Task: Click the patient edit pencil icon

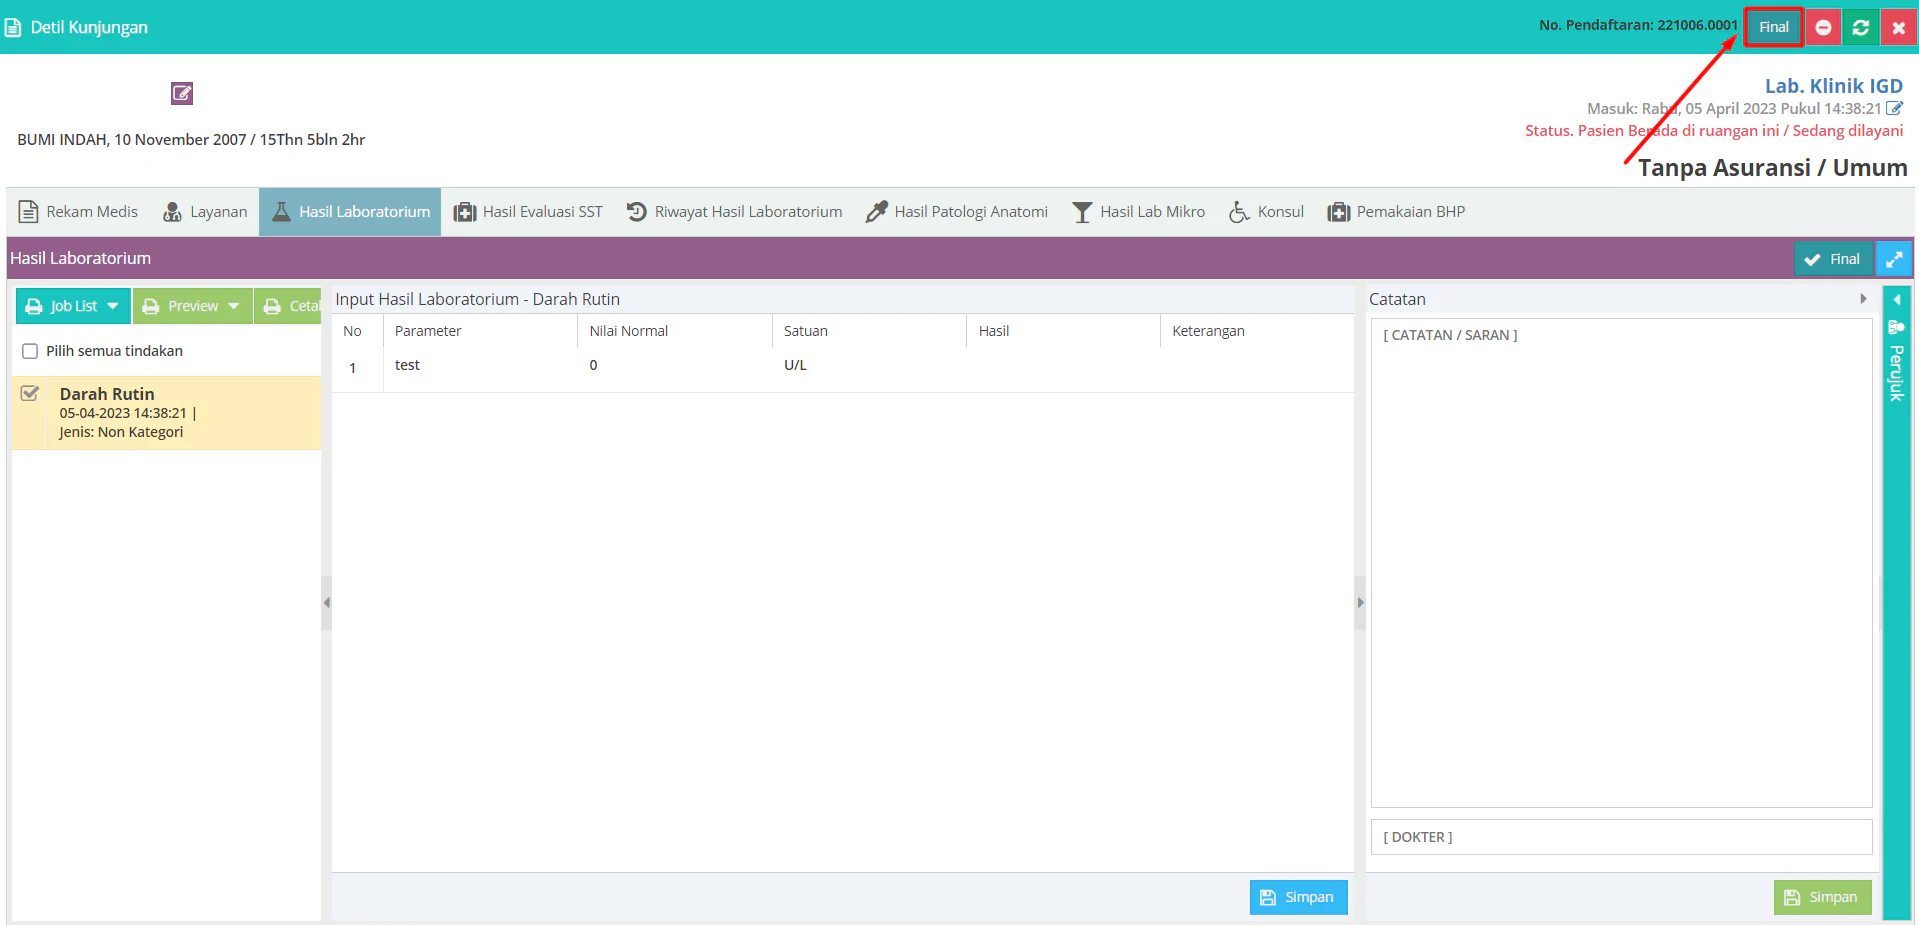Action: click(x=182, y=93)
